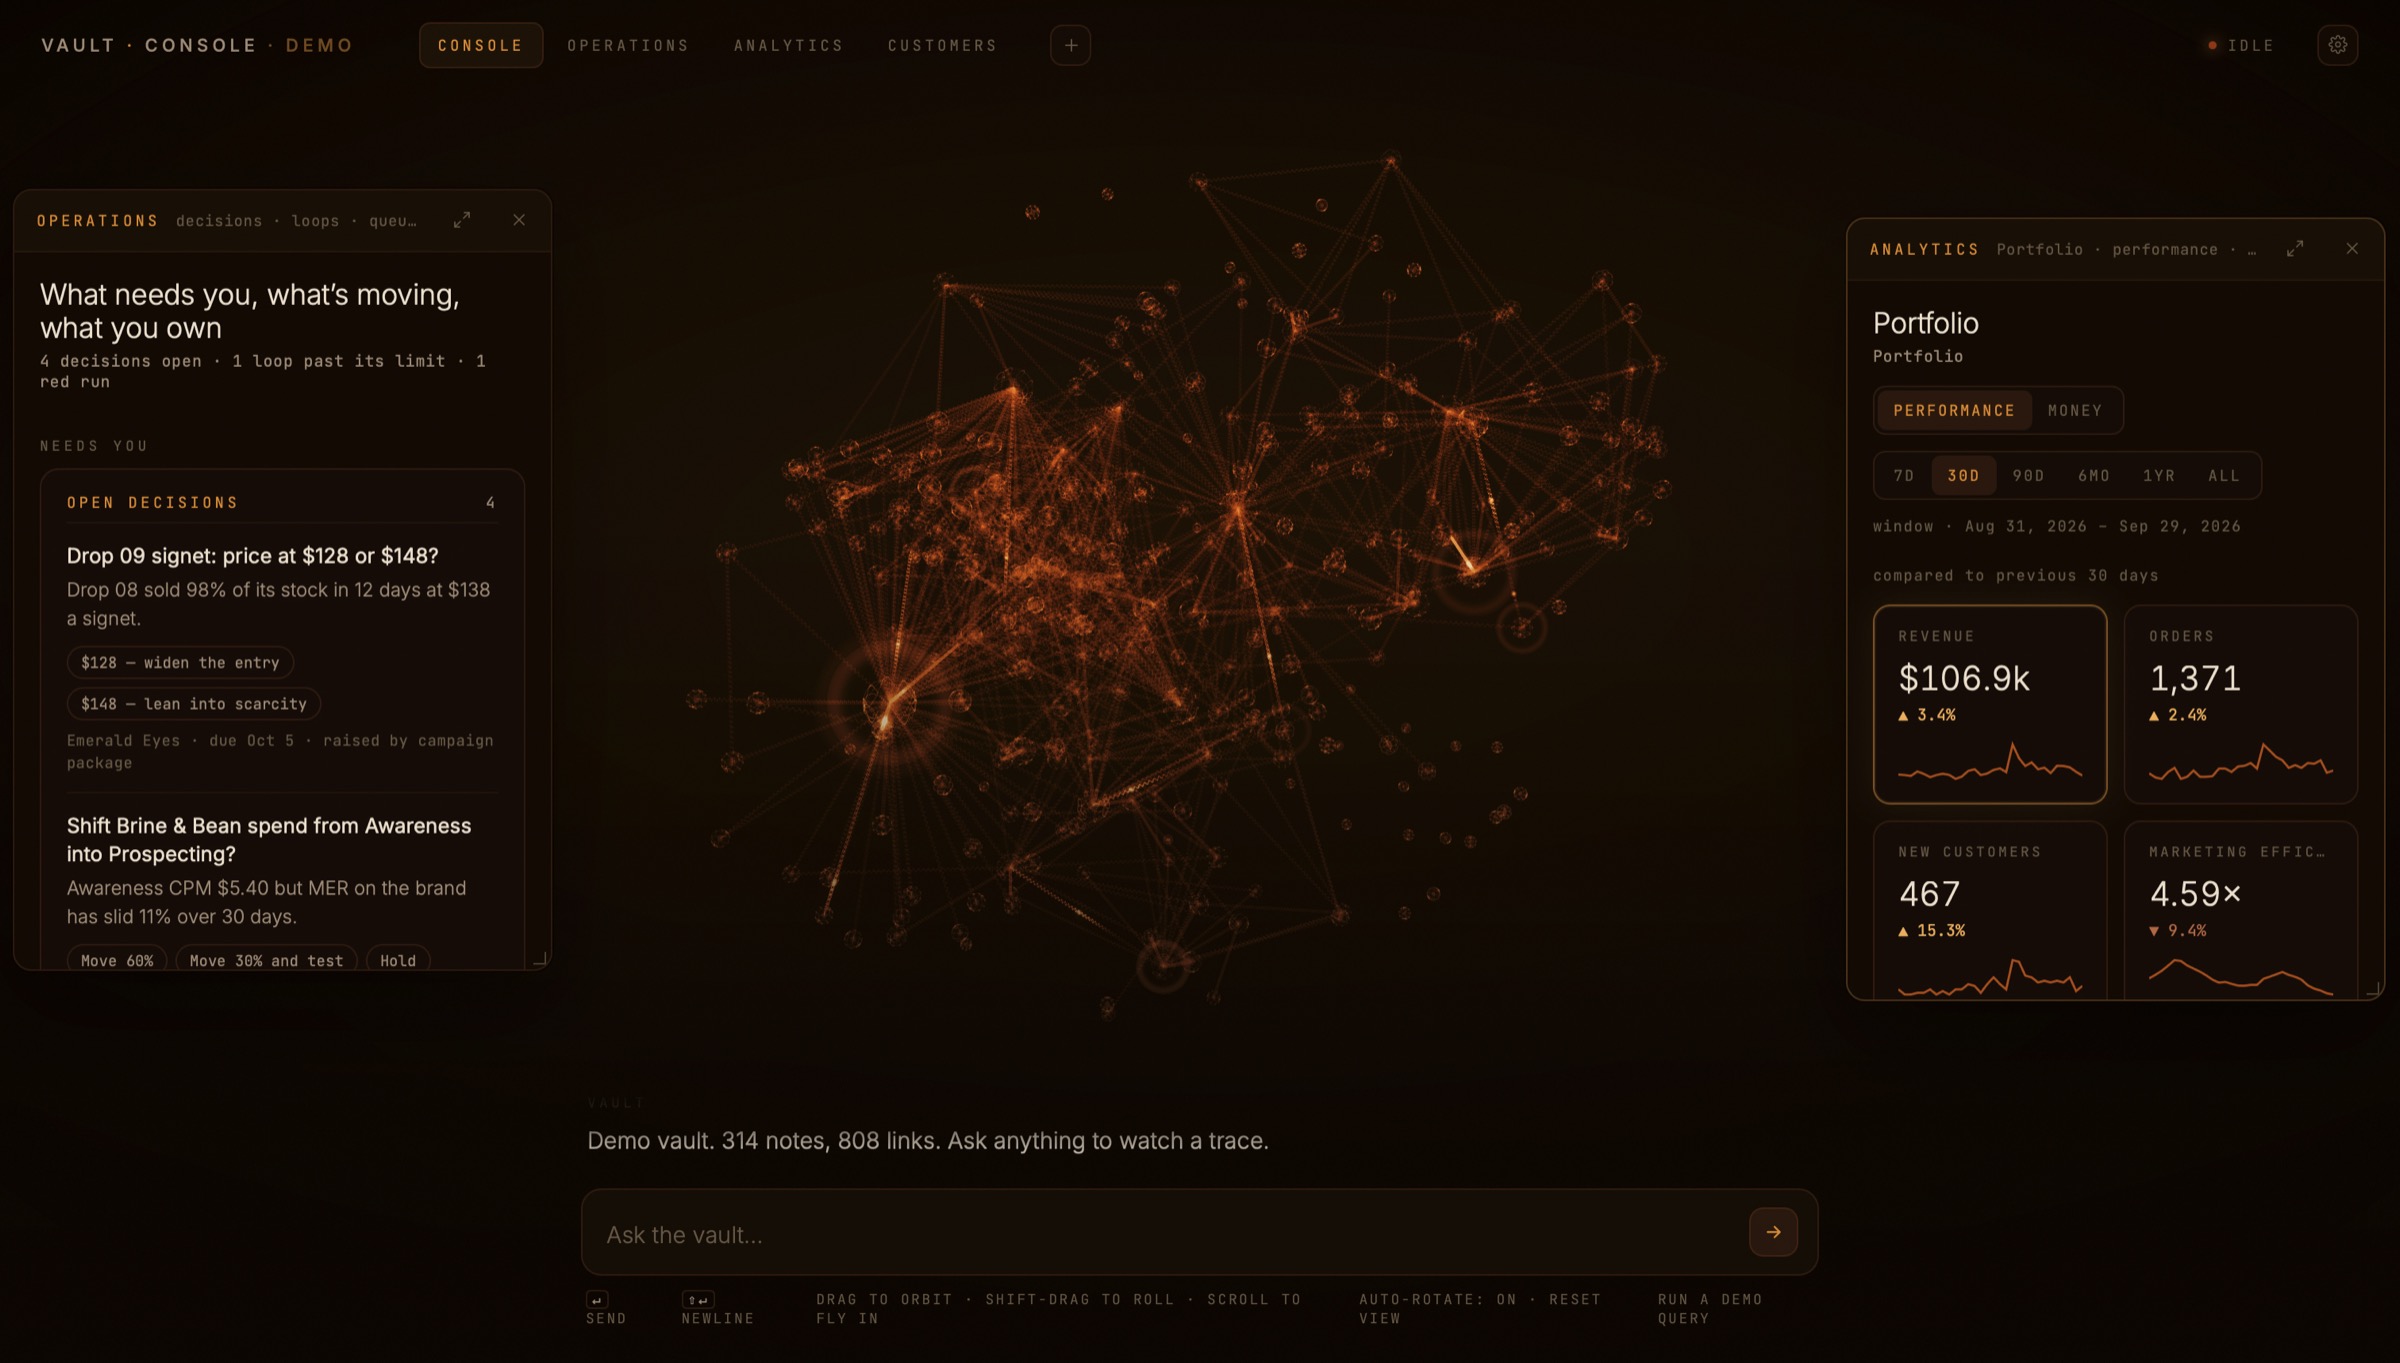Choose the 1YR time range

coord(2159,476)
